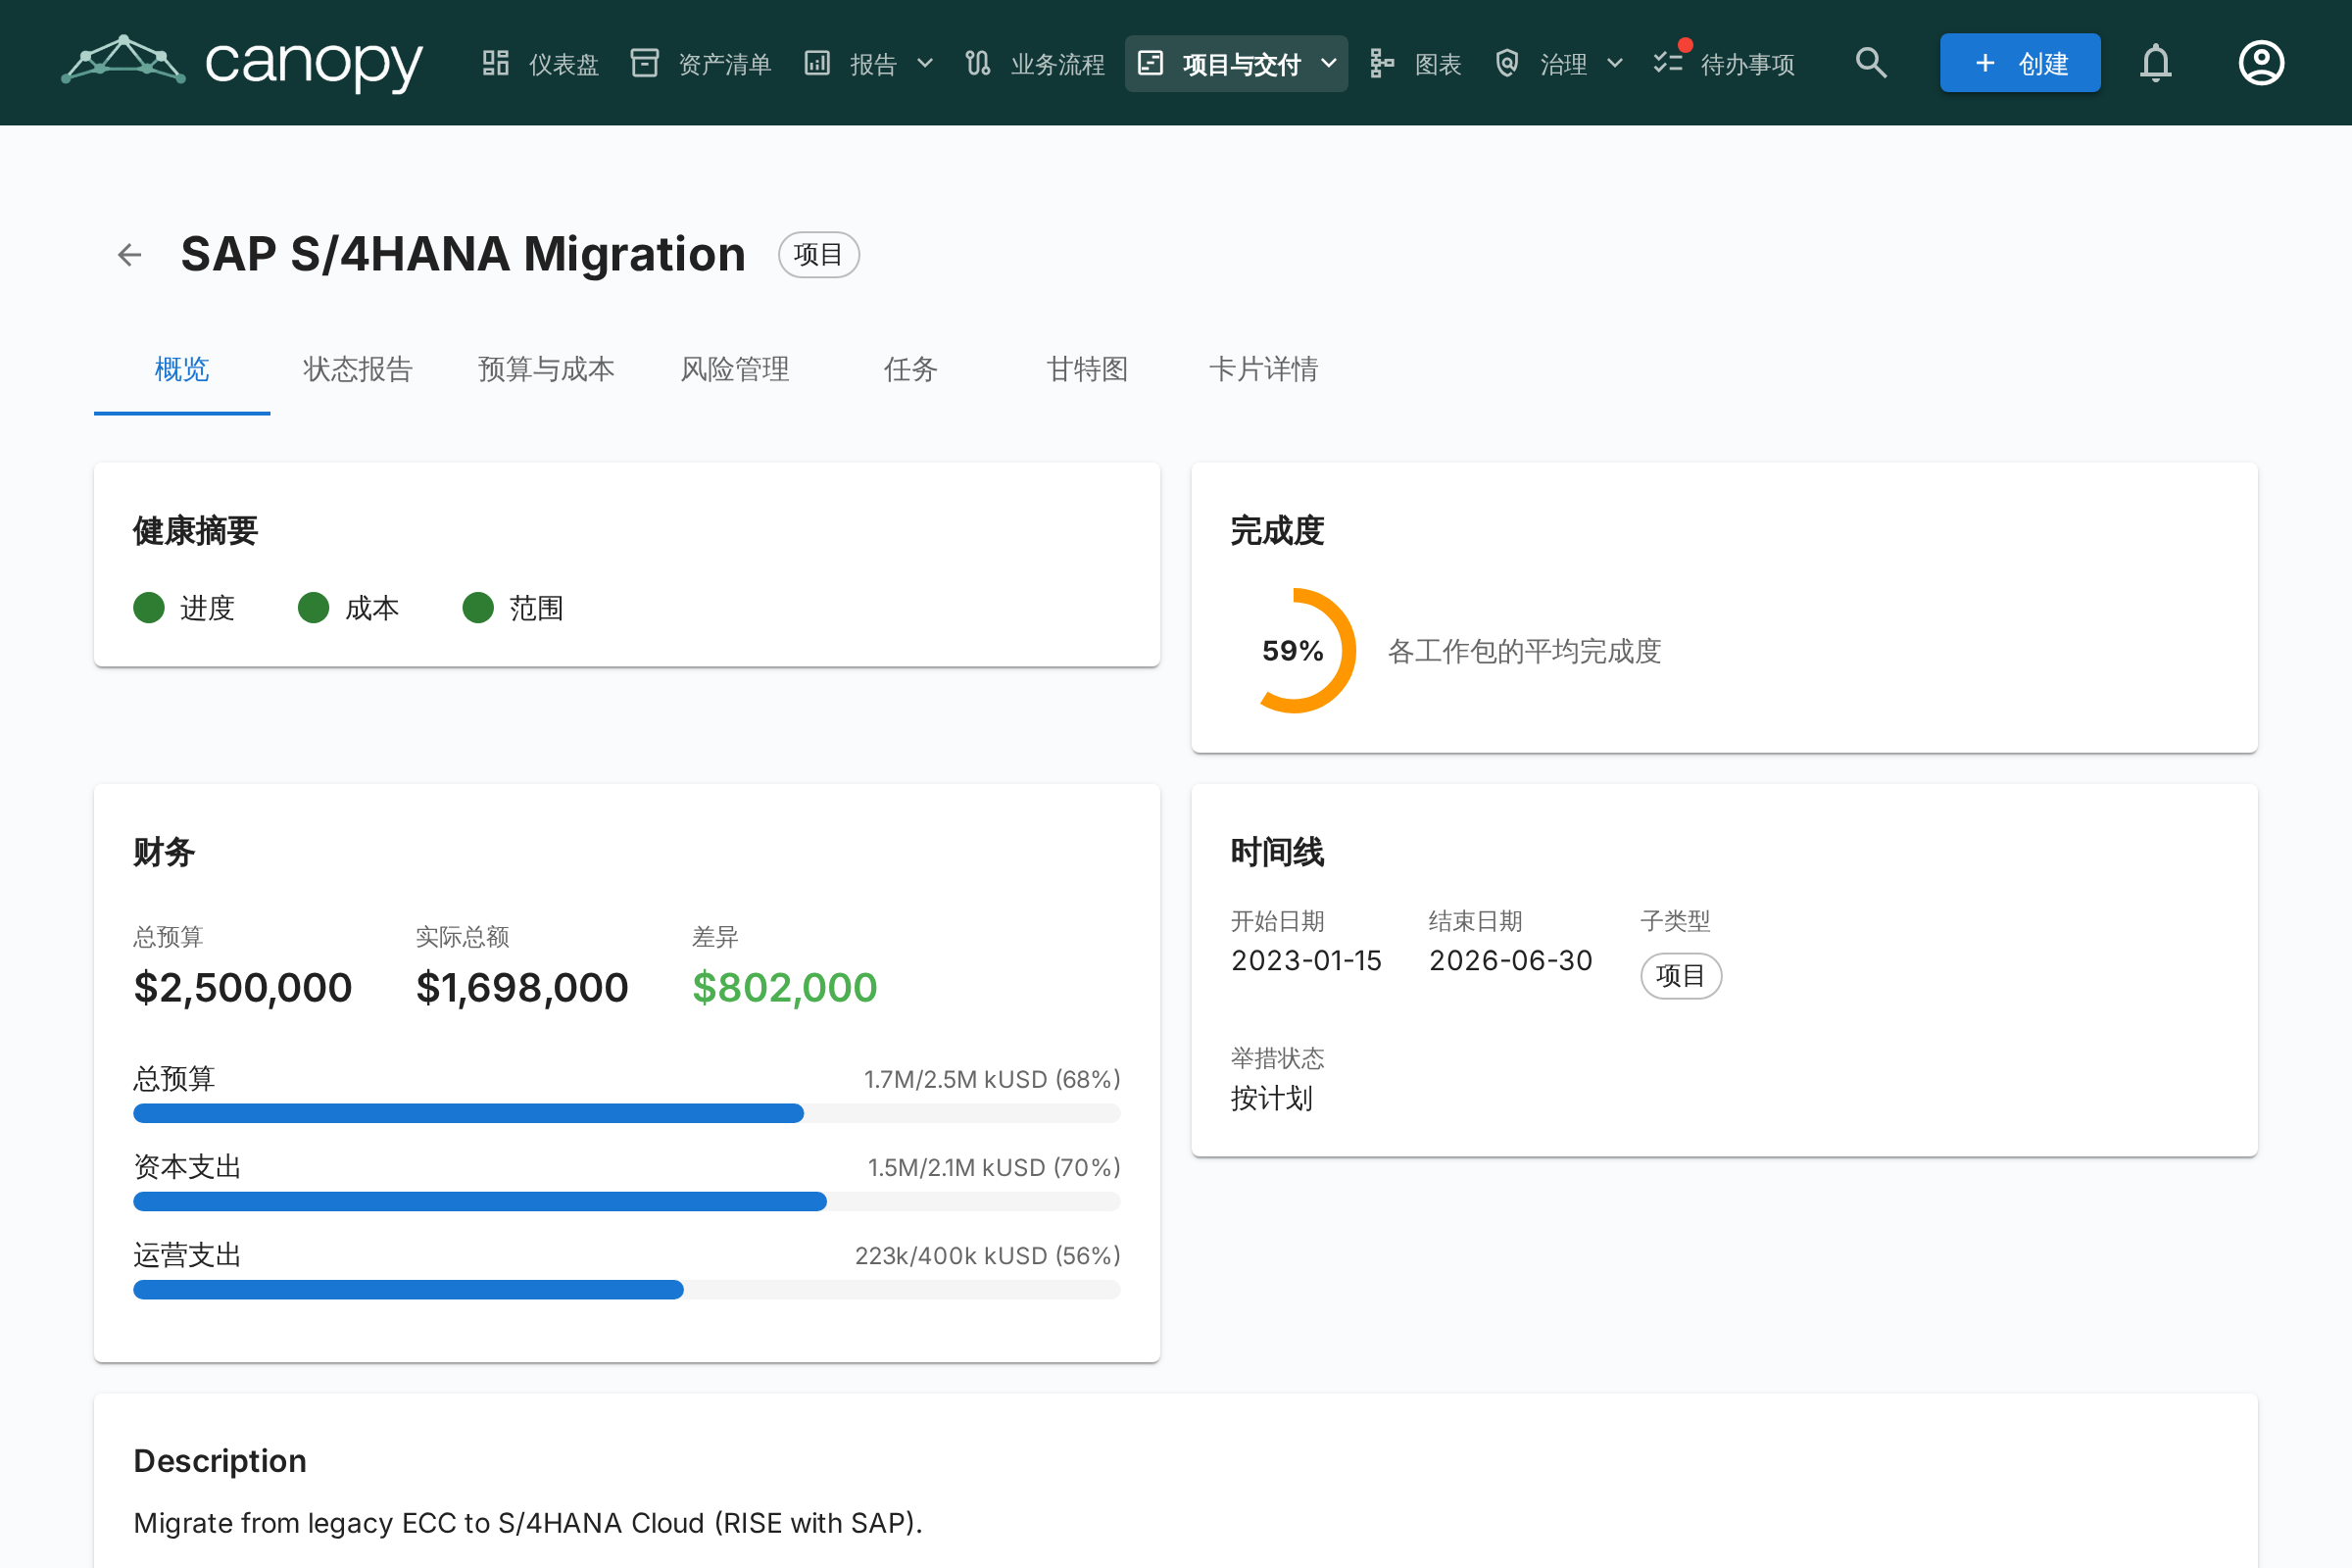The image size is (2352, 1568).
Task: Click the 59% completion ring
Action: [1293, 651]
